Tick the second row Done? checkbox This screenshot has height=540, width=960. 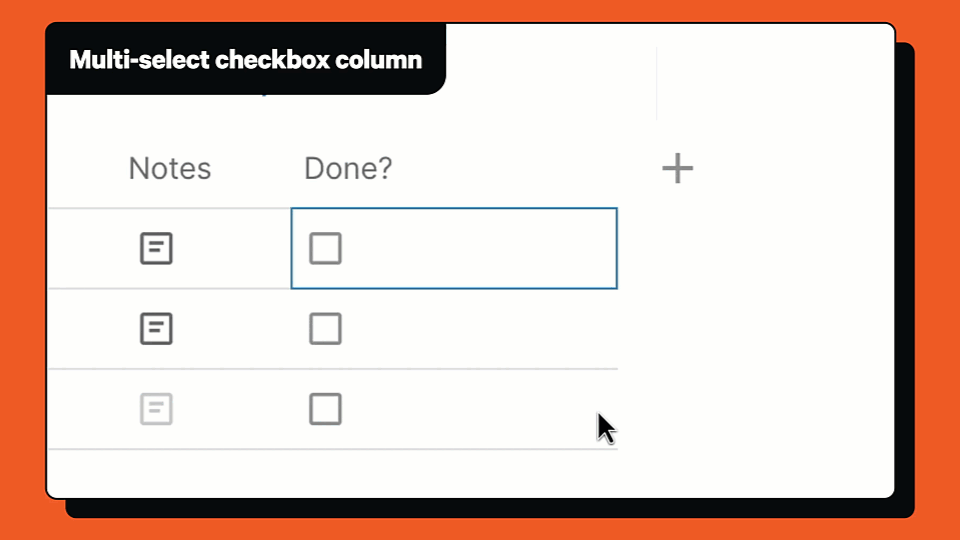click(x=325, y=329)
